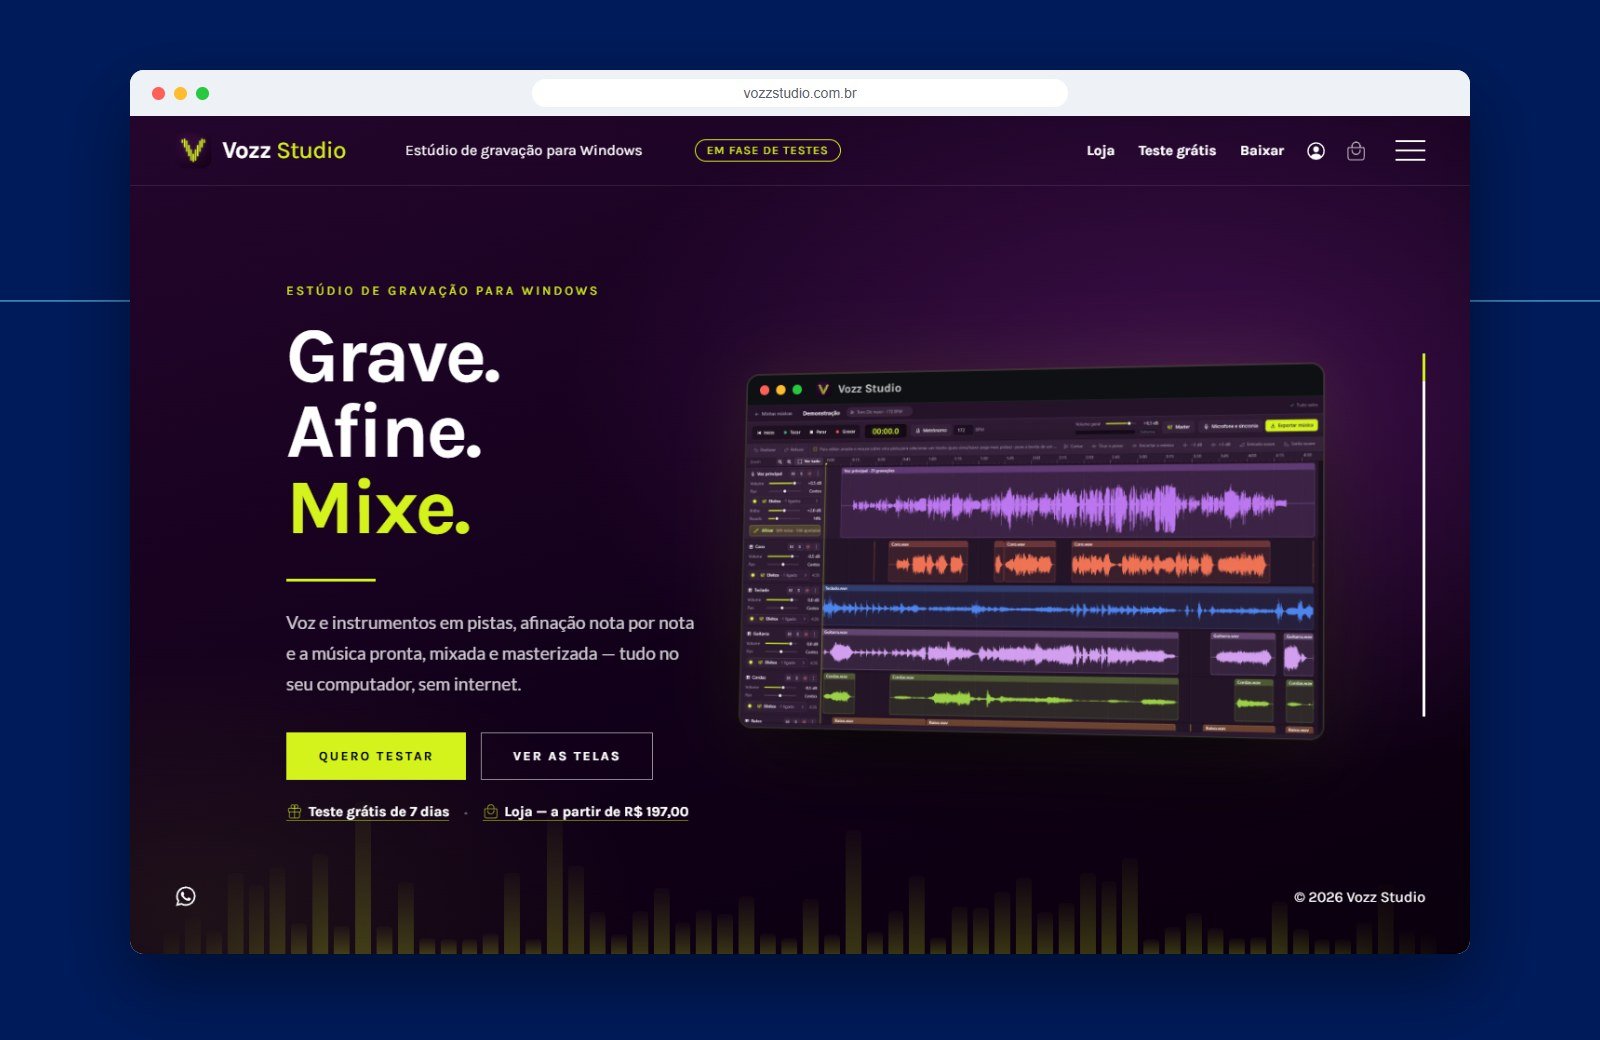Click the vertical scroll progress bar at right
Image resolution: width=1600 pixels, height=1040 pixels.
(1423, 534)
